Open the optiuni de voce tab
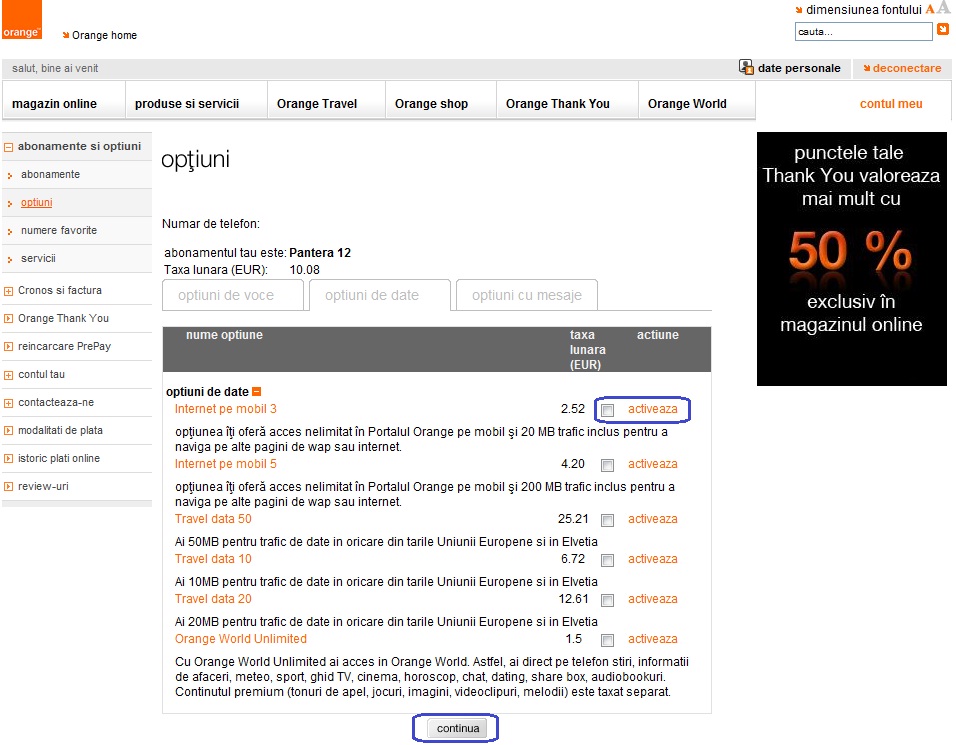 [x=233, y=295]
